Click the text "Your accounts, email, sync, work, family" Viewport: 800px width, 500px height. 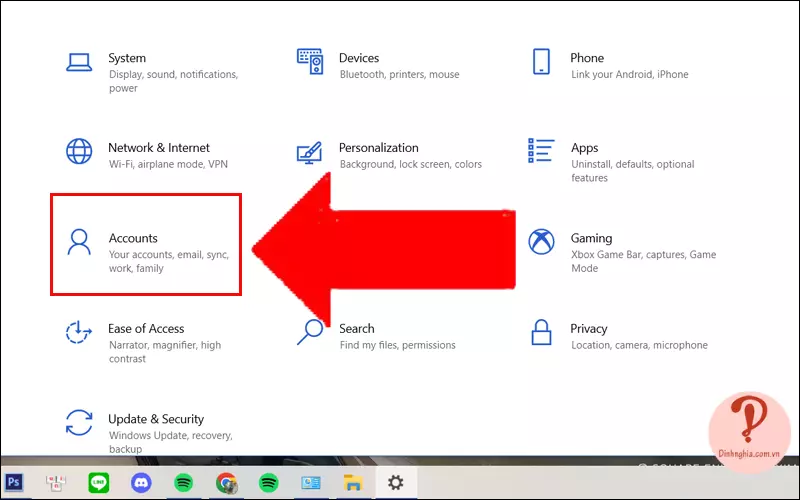[x=169, y=261]
